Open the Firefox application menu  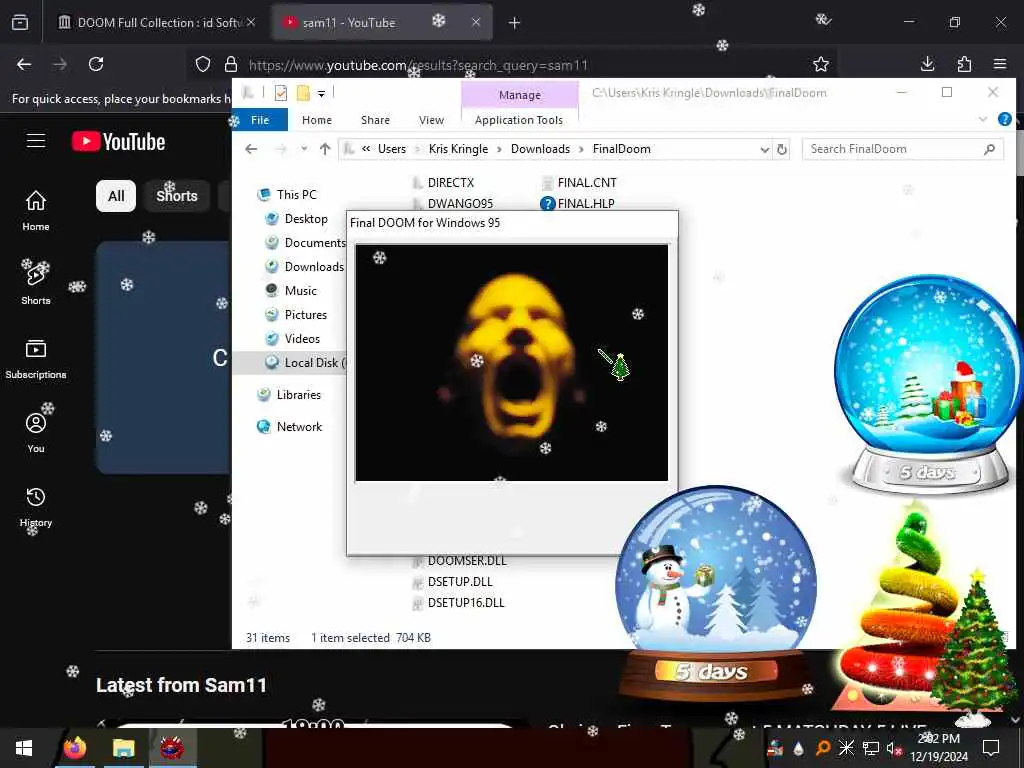pos(1000,64)
